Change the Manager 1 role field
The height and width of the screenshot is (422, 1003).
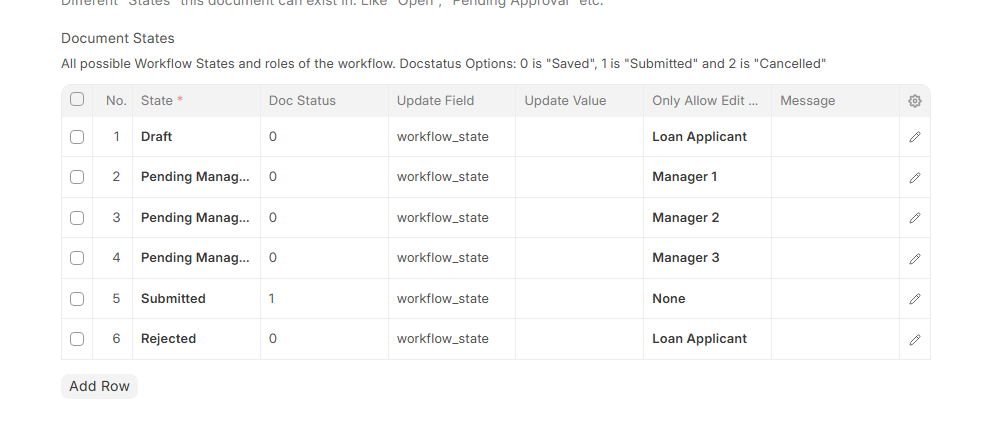(x=706, y=177)
